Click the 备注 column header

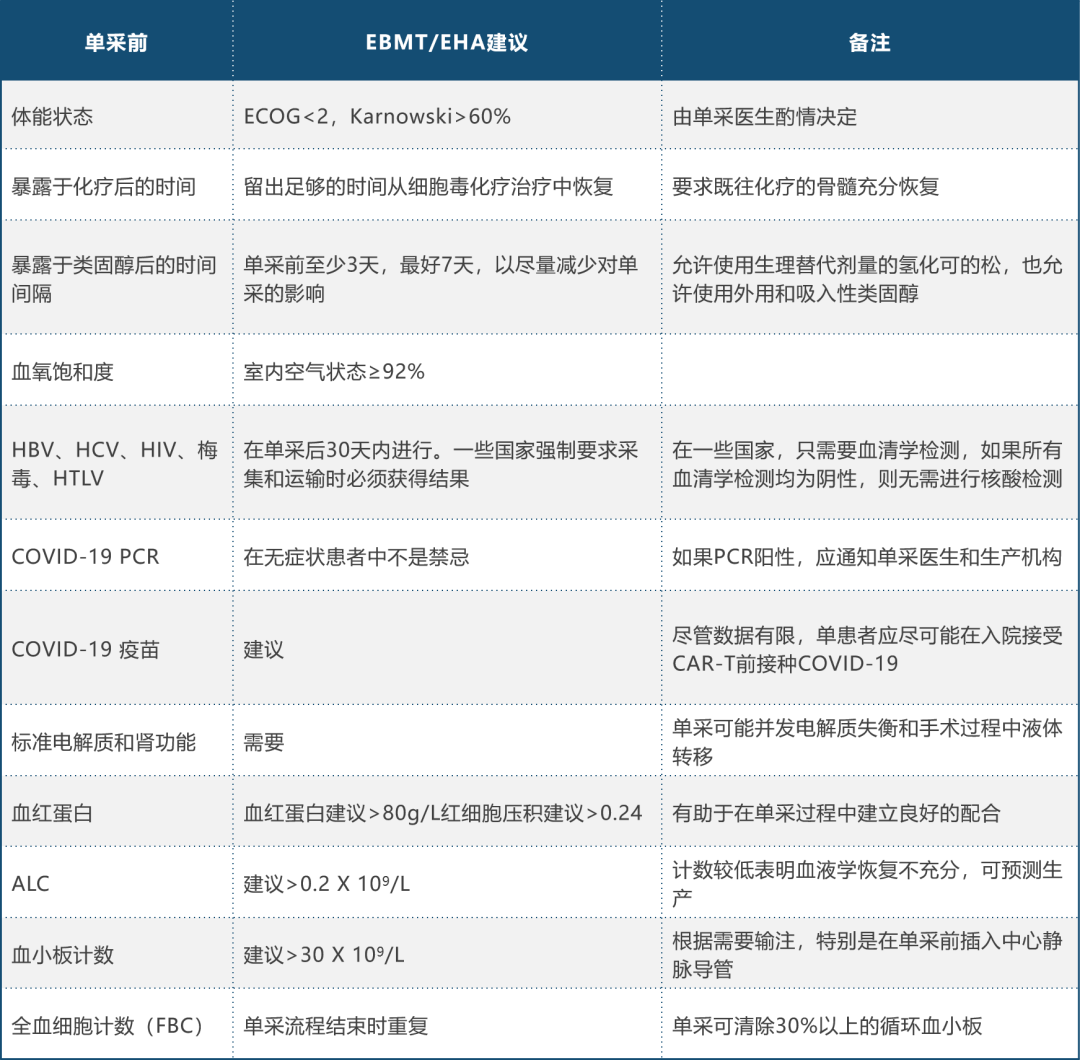[869, 43]
